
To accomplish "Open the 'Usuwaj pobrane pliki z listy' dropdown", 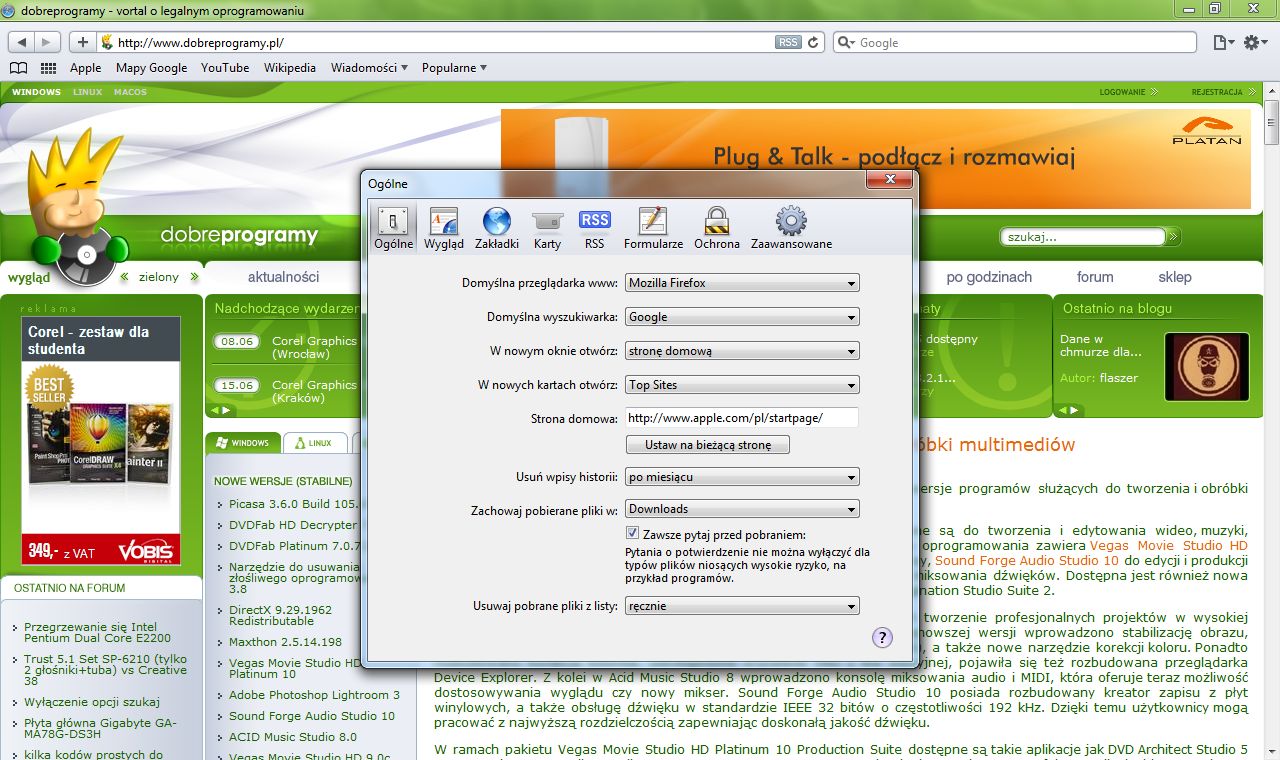I will click(x=742, y=606).
